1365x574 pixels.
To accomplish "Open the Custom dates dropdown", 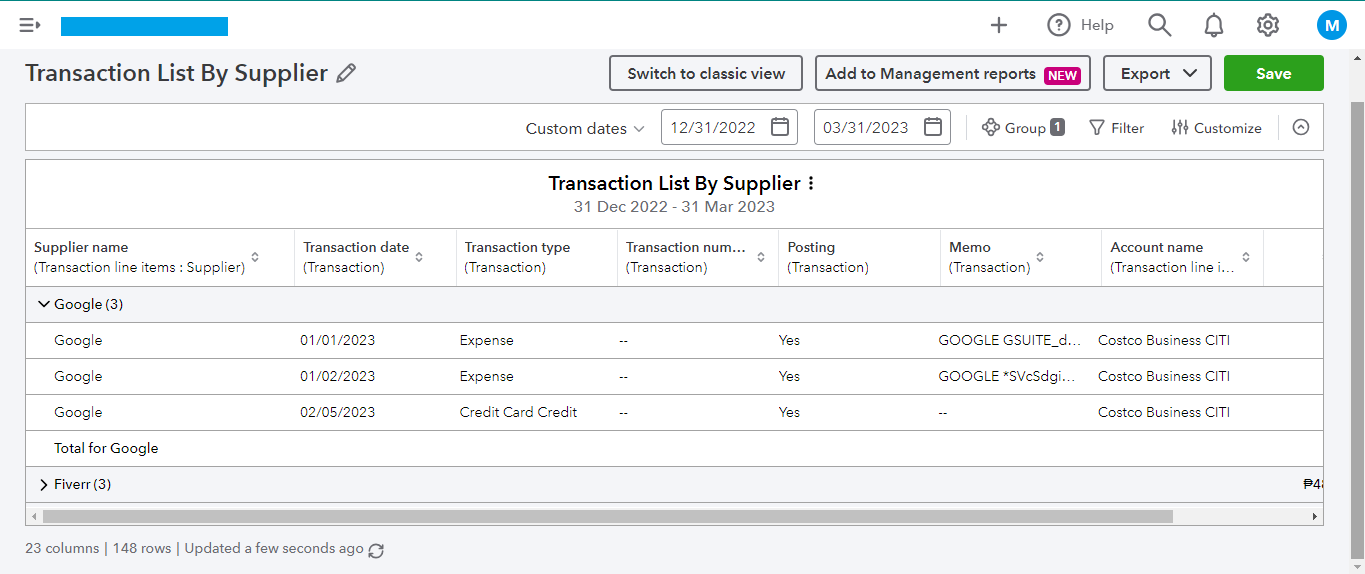I will (x=585, y=128).
